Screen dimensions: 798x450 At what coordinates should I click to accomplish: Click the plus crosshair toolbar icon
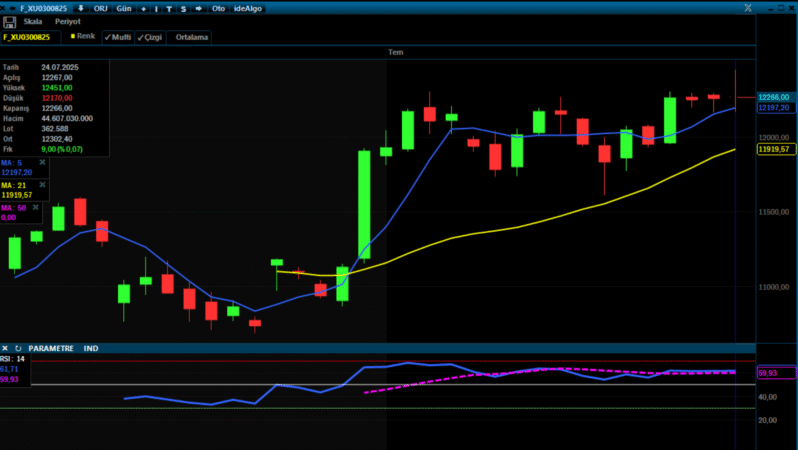click(x=144, y=9)
